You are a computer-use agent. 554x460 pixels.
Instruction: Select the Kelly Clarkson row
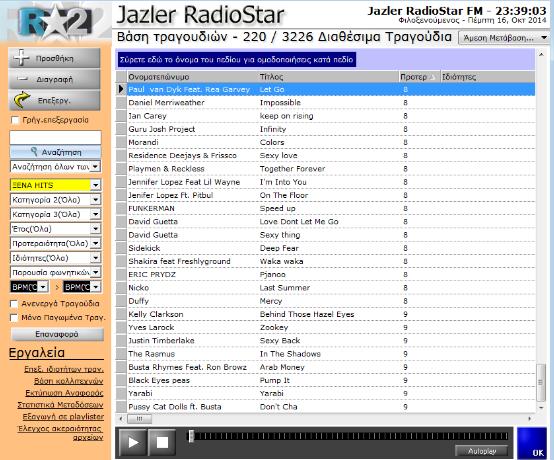[325, 314]
